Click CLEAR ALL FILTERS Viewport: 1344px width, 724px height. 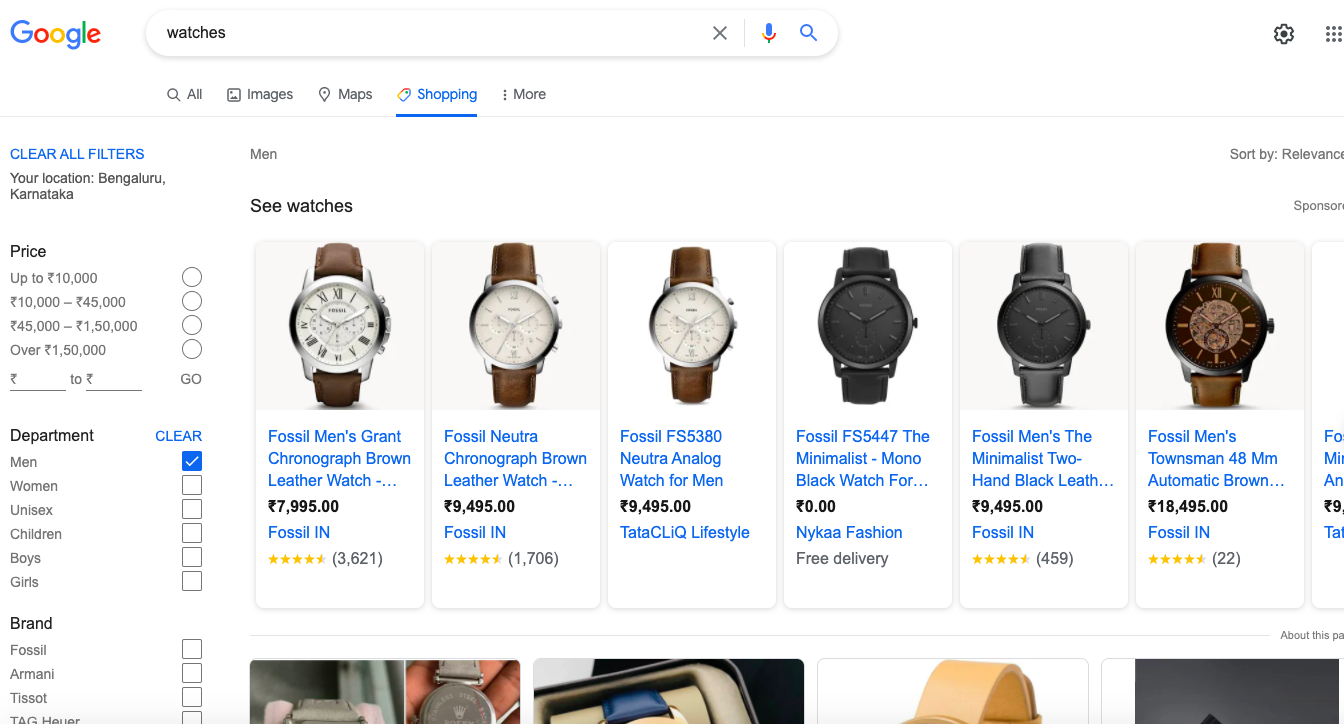(x=77, y=154)
